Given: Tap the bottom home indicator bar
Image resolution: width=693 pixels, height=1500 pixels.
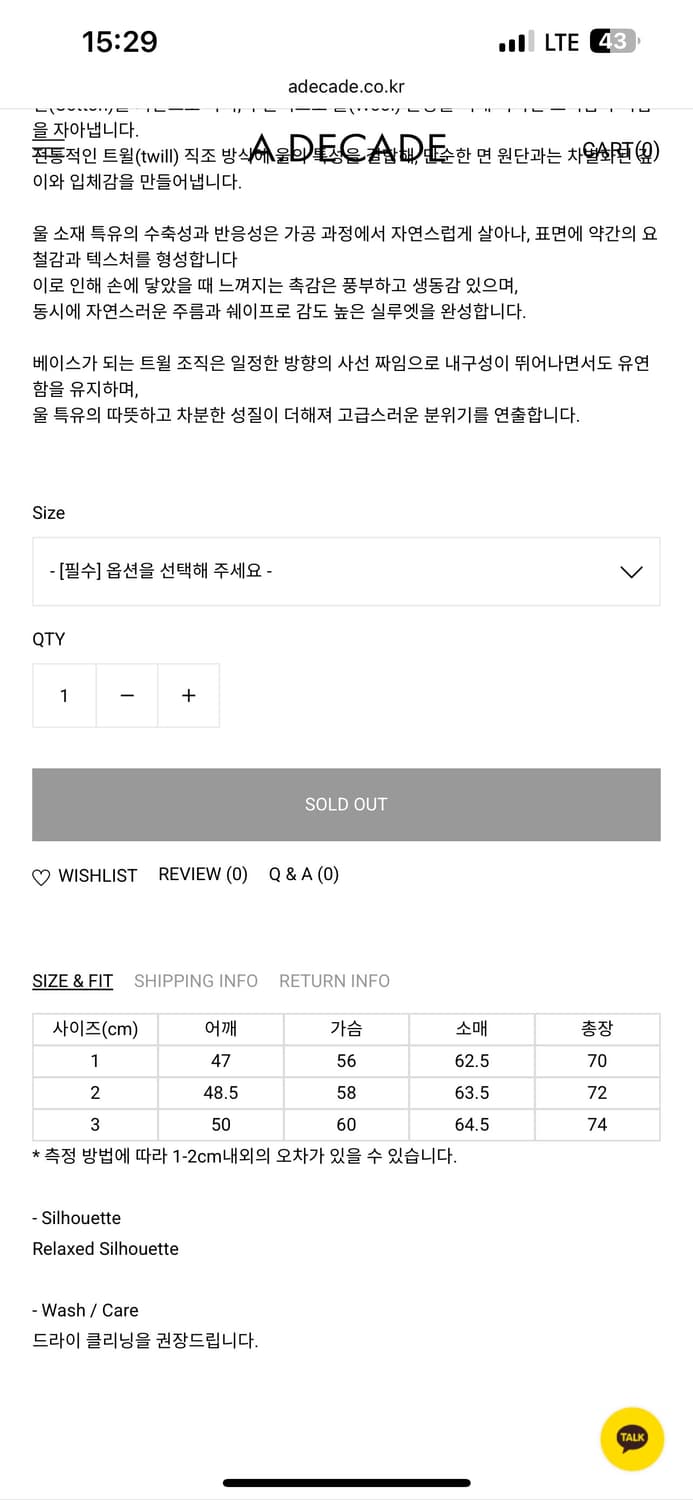Looking at the screenshot, I should point(346,1484).
